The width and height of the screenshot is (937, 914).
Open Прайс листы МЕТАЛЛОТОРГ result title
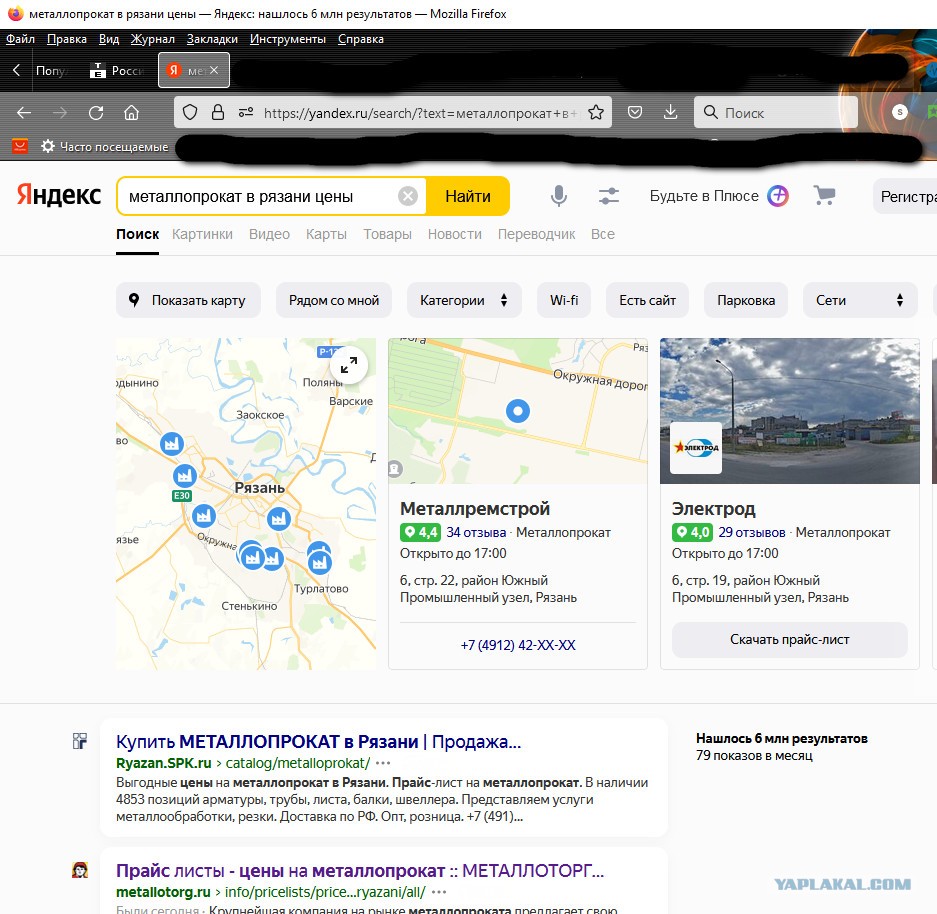360,870
